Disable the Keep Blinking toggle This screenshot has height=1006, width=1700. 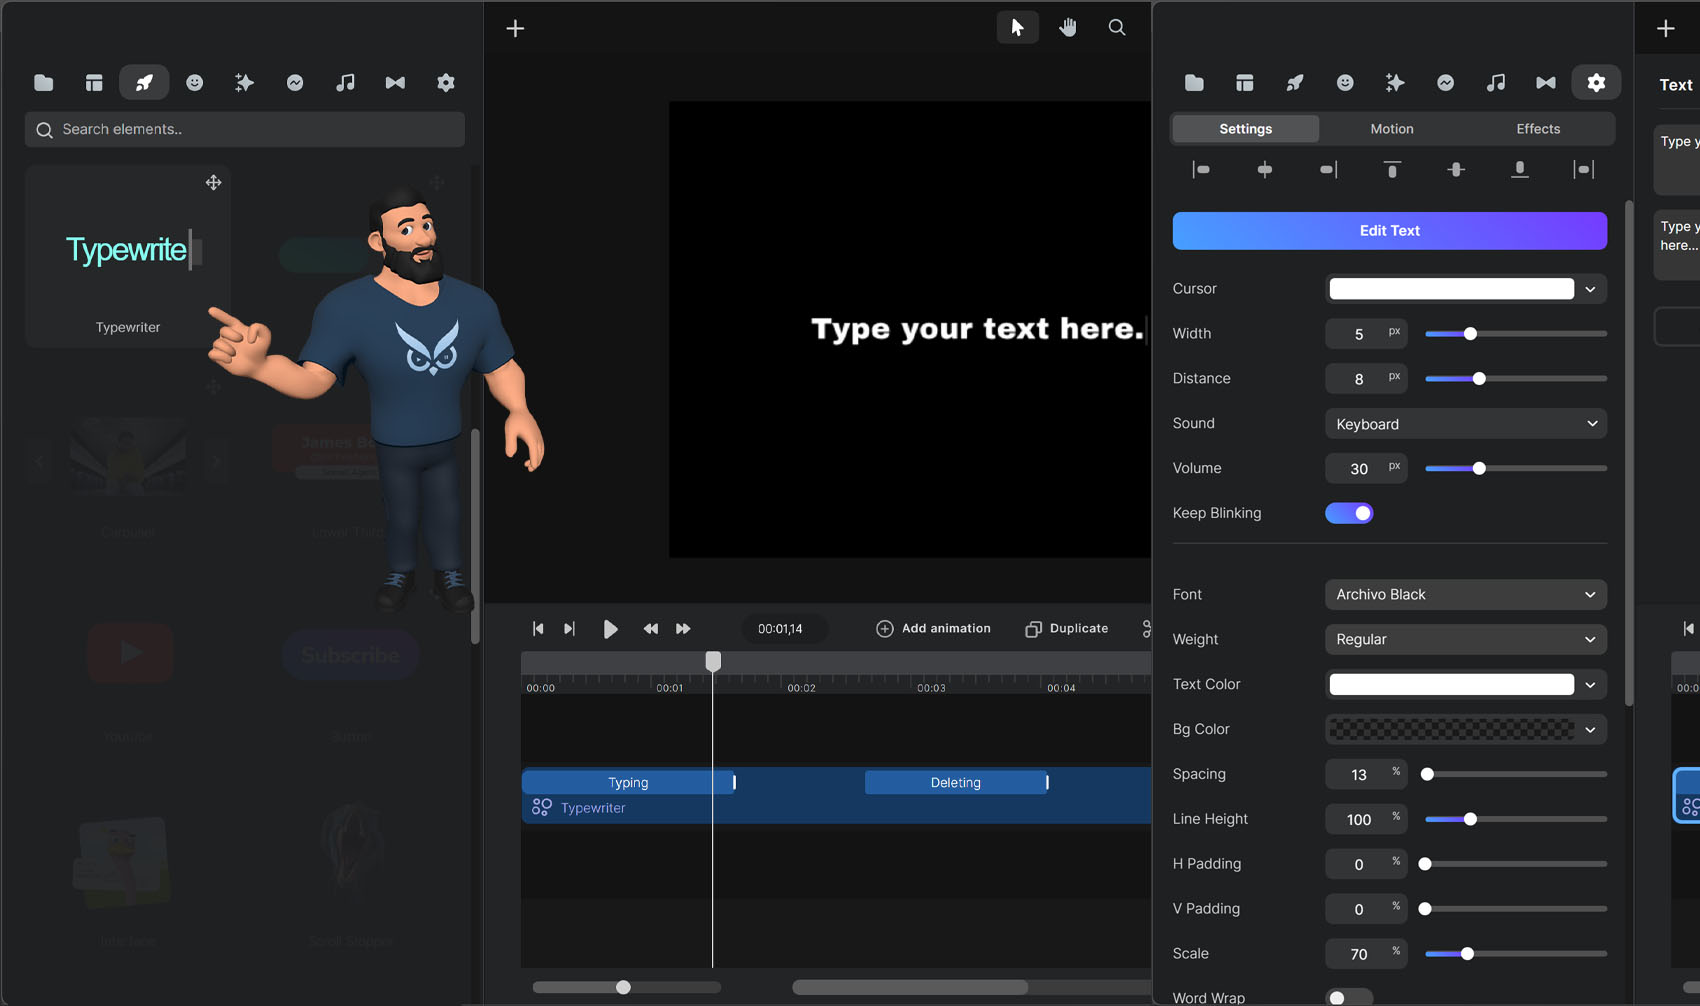[x=1349, y=513]
